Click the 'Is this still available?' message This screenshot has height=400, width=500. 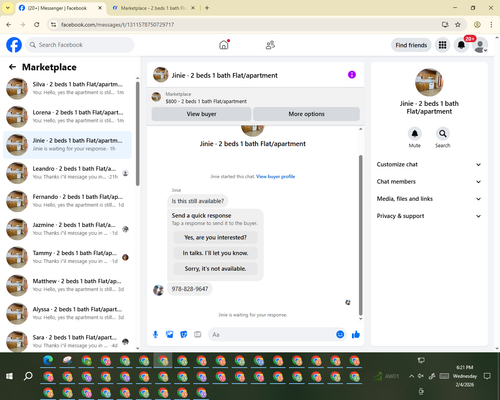point(198,201)
